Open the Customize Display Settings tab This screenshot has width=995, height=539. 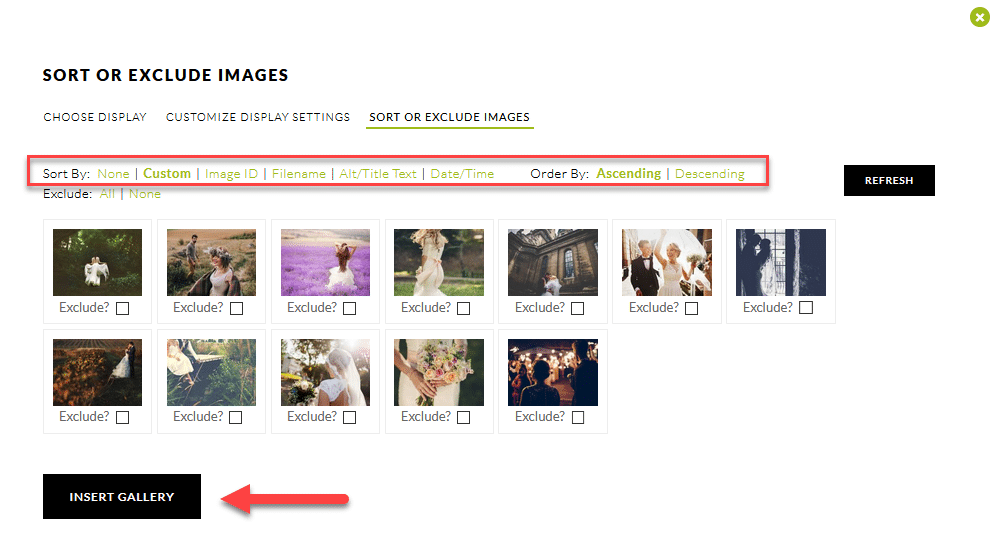click(258, 117)
